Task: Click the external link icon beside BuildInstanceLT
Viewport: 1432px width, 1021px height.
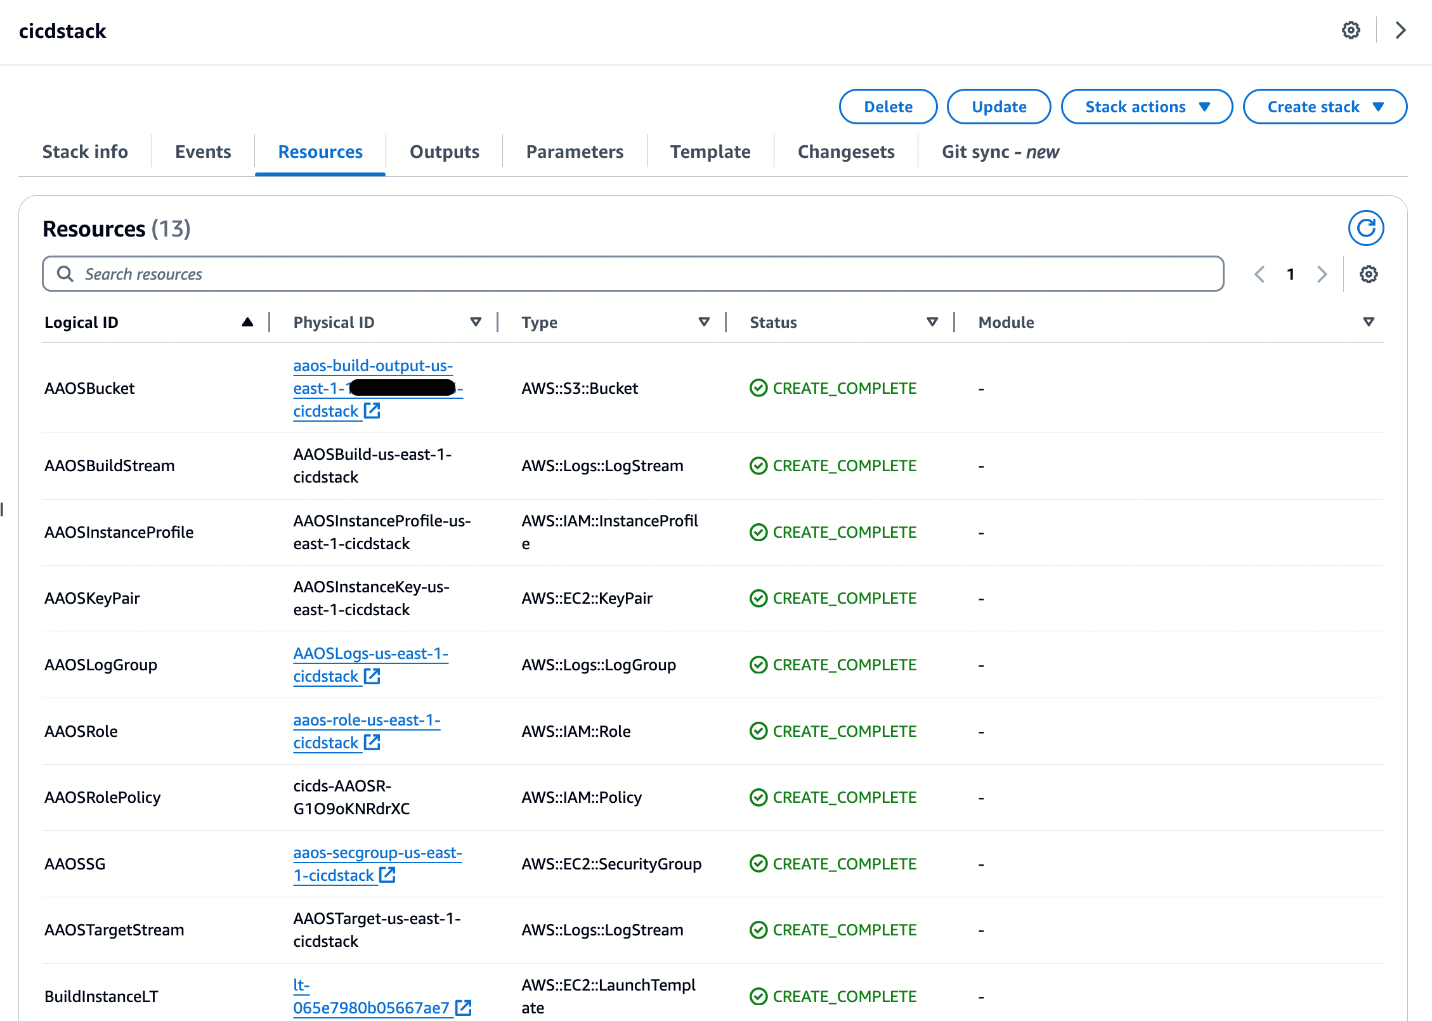Action: click(x=463, y=1007)
